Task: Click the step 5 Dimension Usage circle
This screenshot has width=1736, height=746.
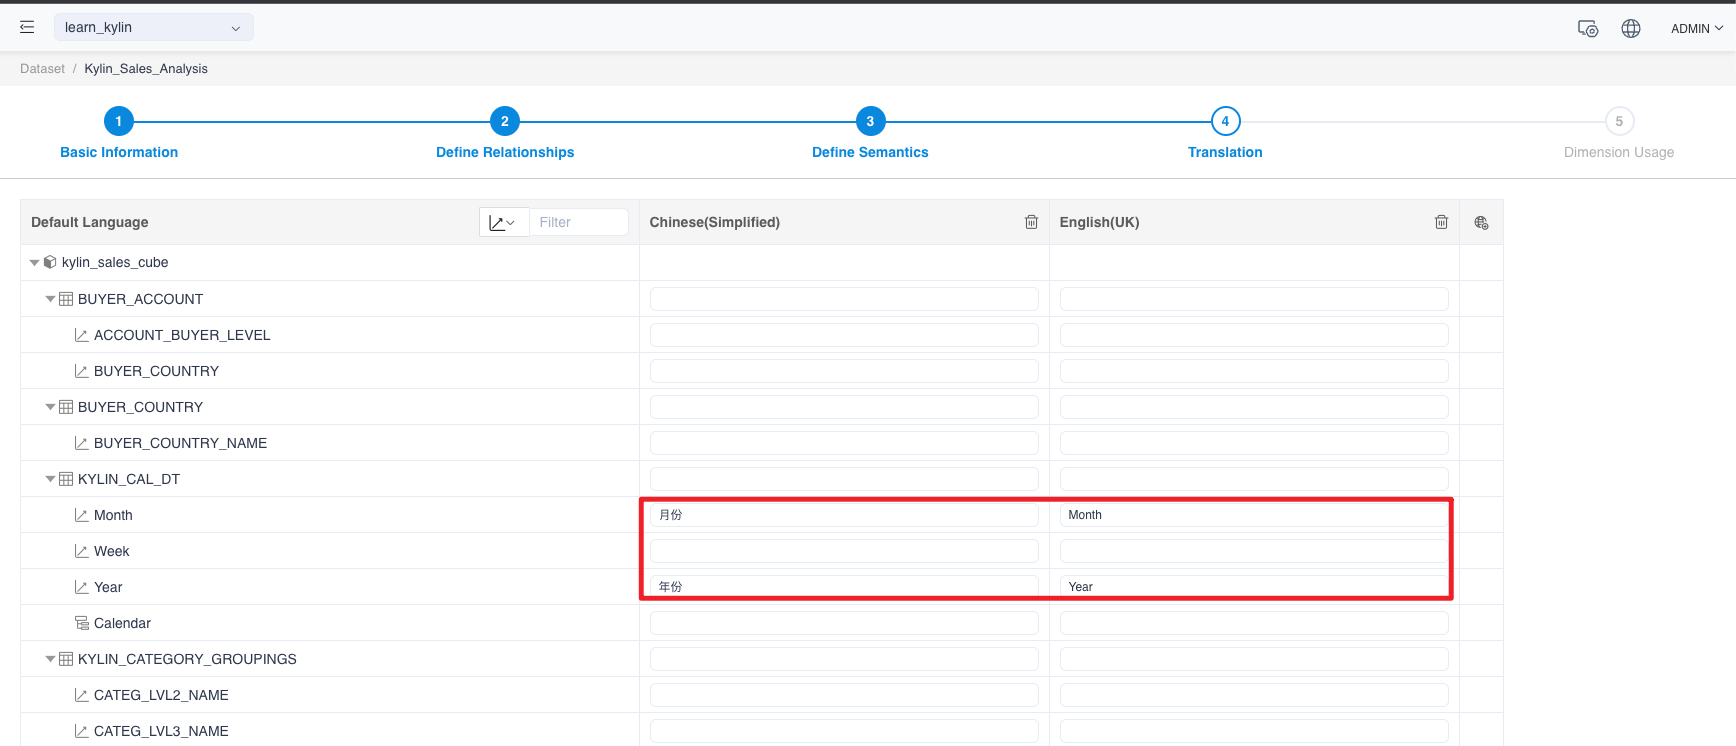Action: coord(1619,122)
